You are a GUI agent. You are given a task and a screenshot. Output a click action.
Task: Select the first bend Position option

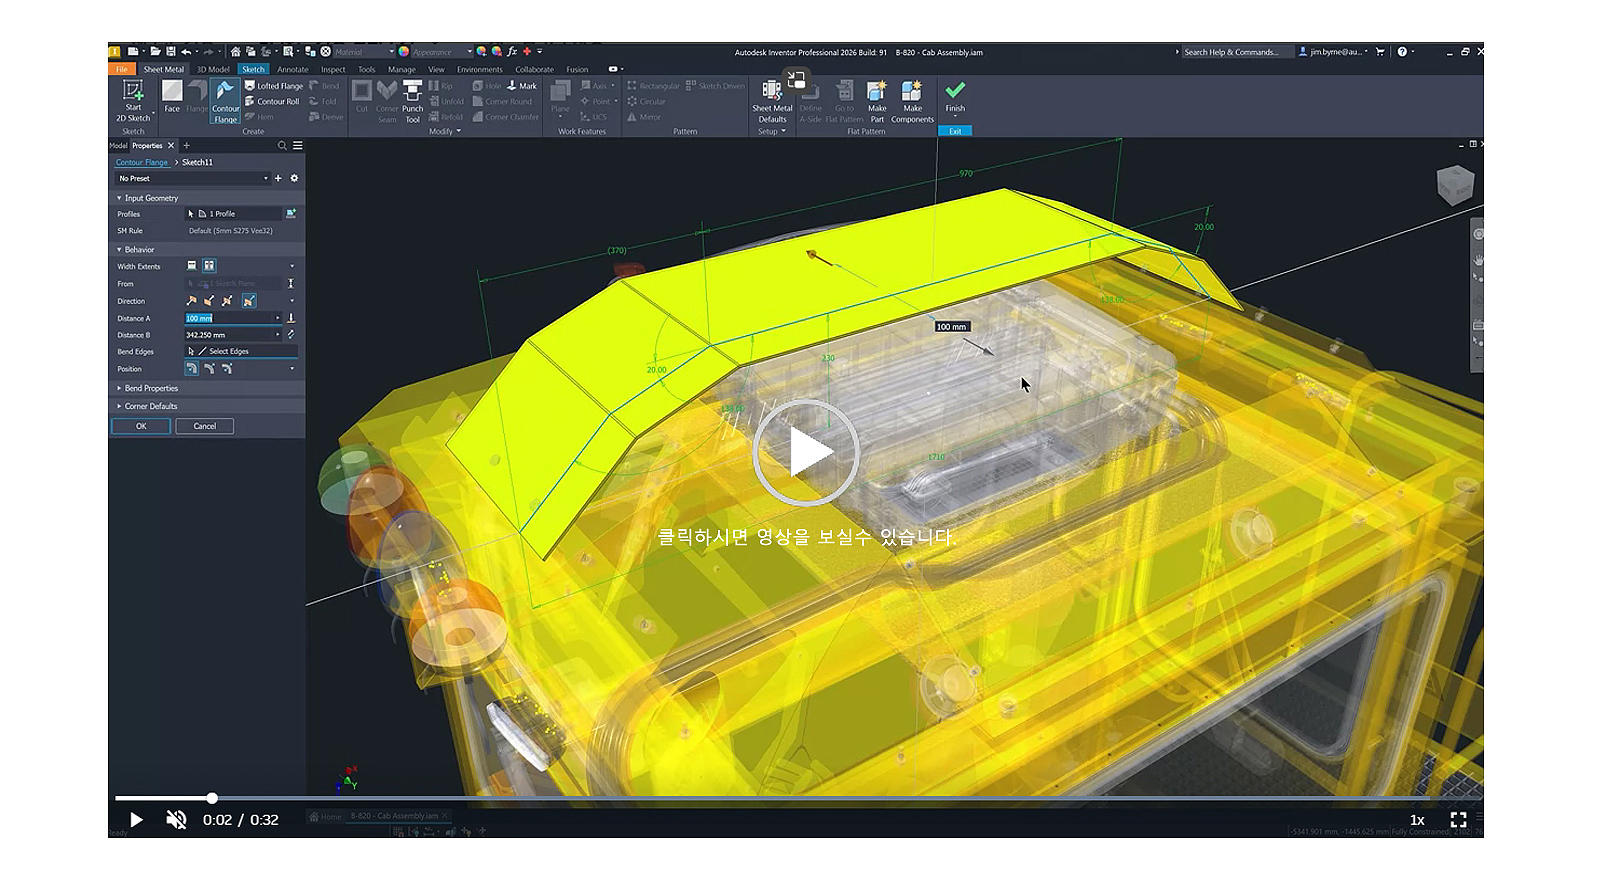coord(191,369)
